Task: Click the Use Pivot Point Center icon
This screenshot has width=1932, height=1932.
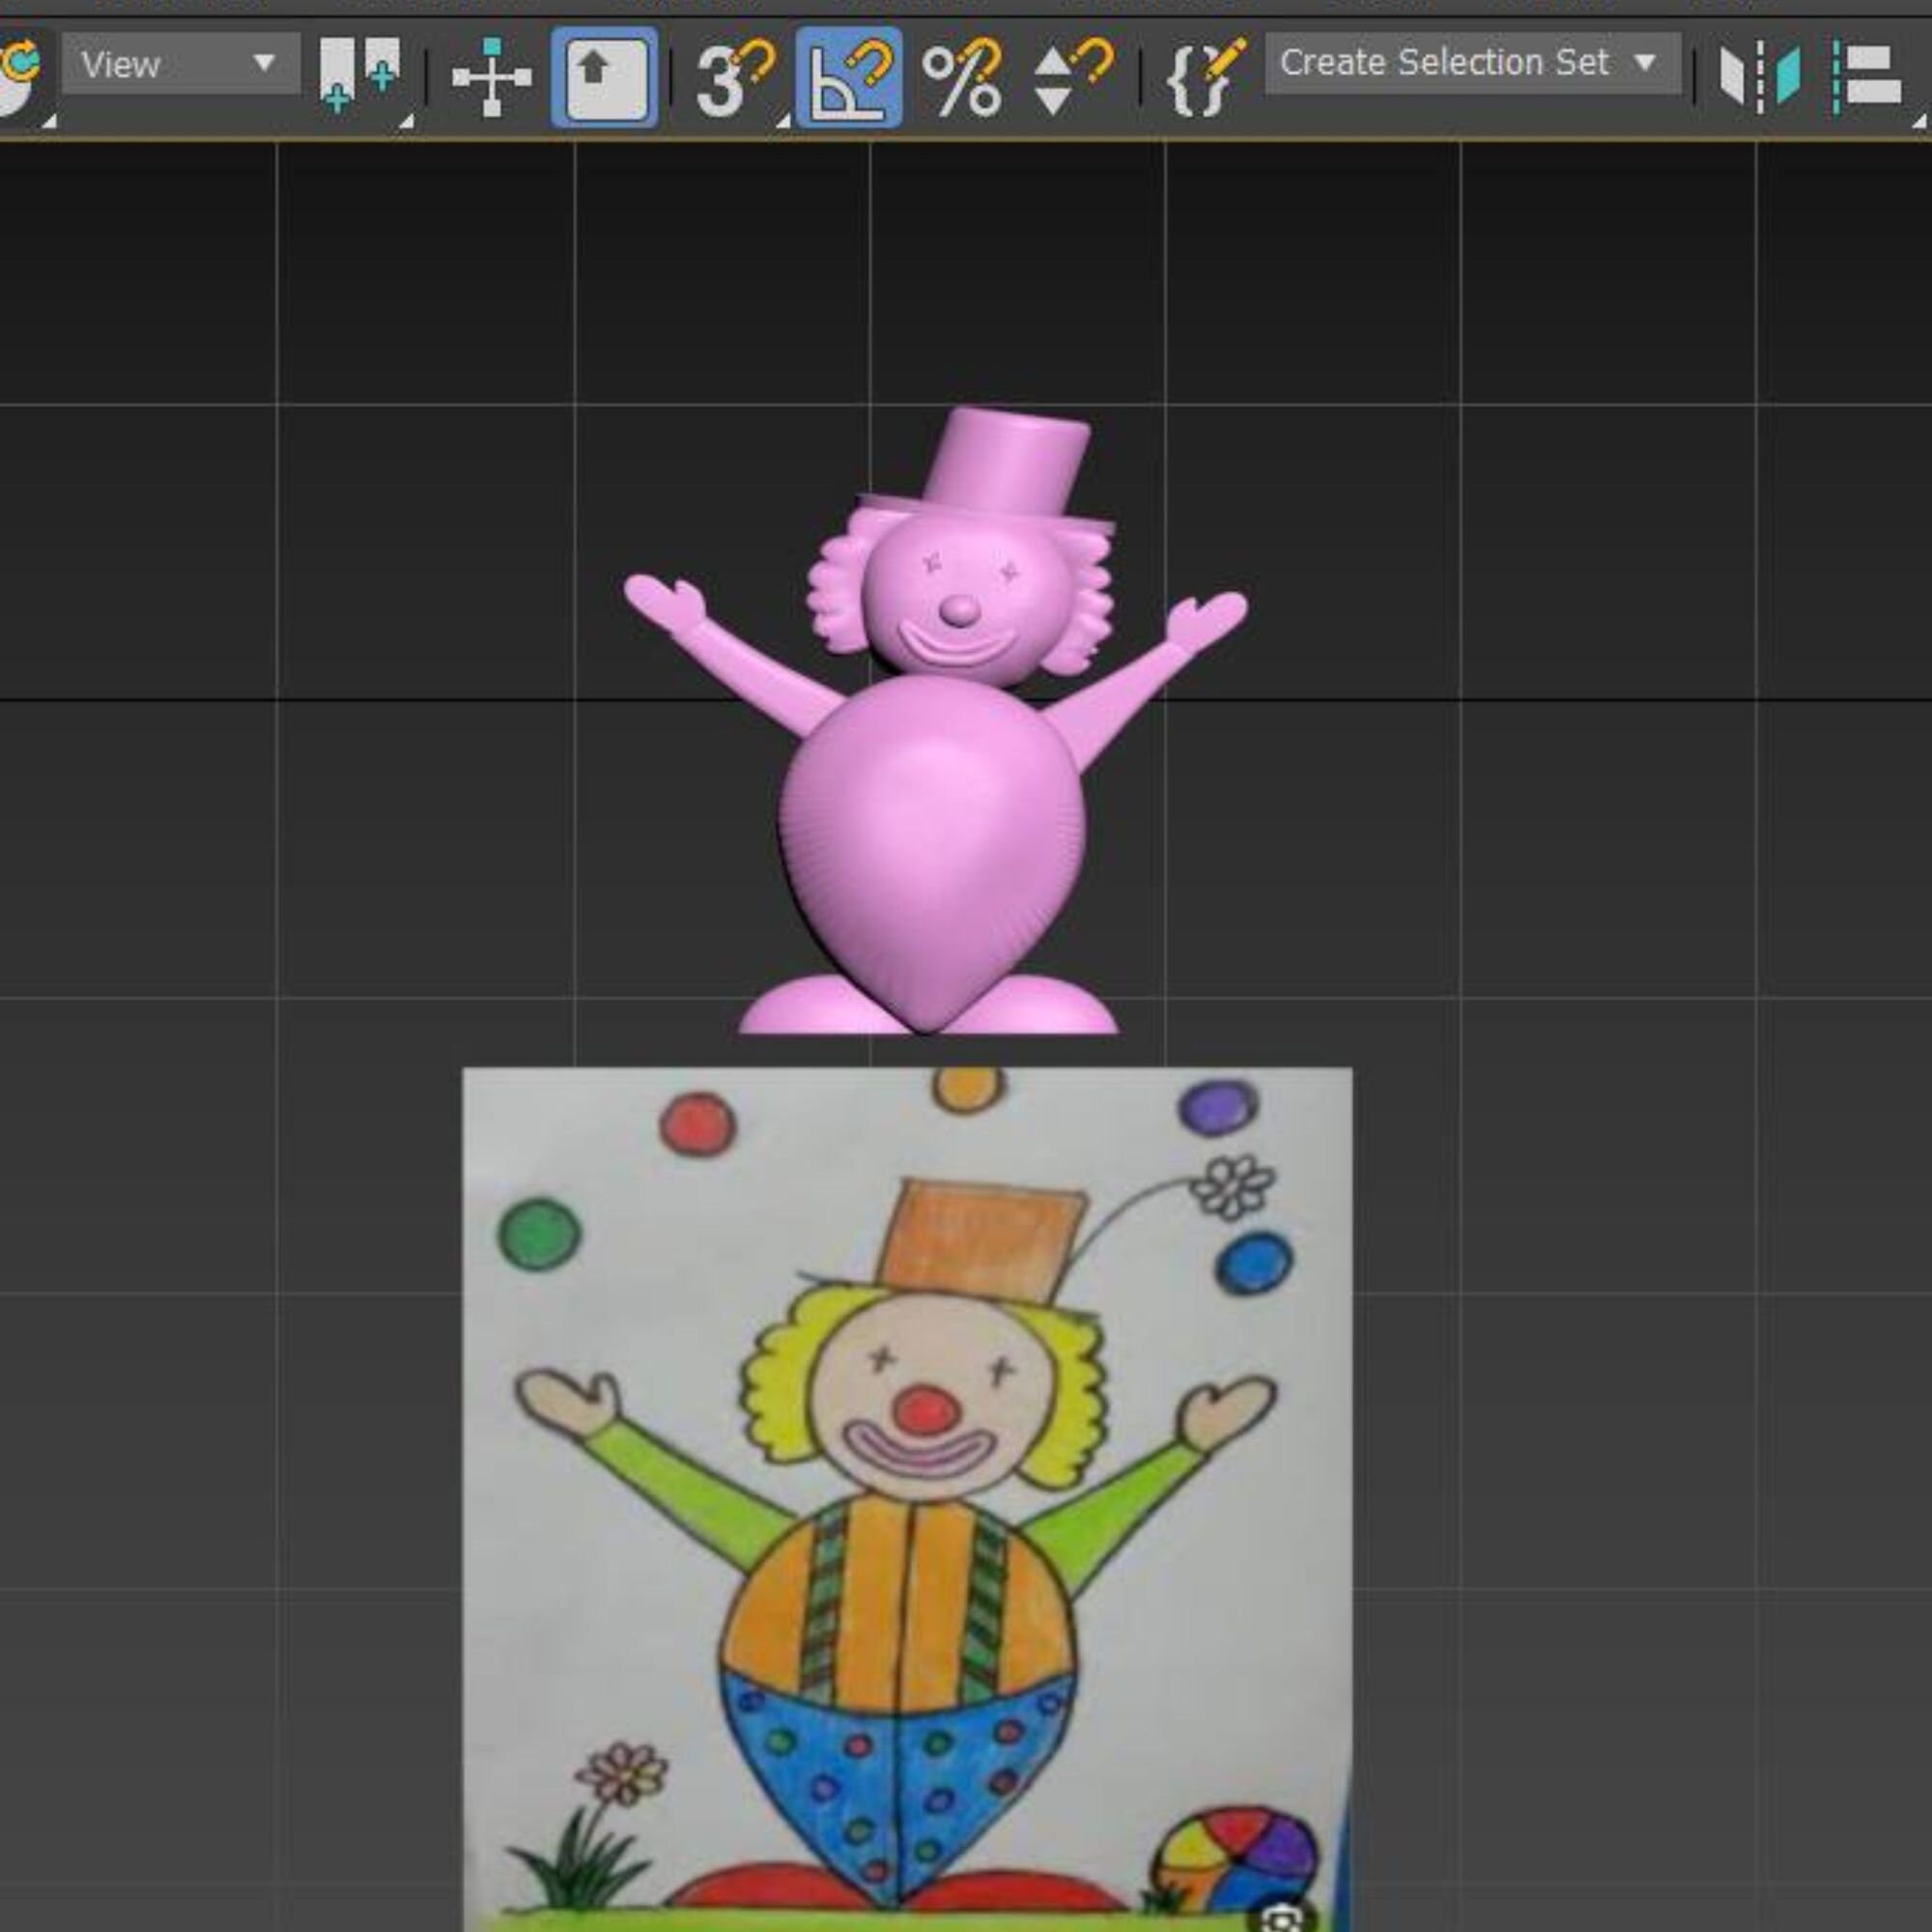Action: 360,75
